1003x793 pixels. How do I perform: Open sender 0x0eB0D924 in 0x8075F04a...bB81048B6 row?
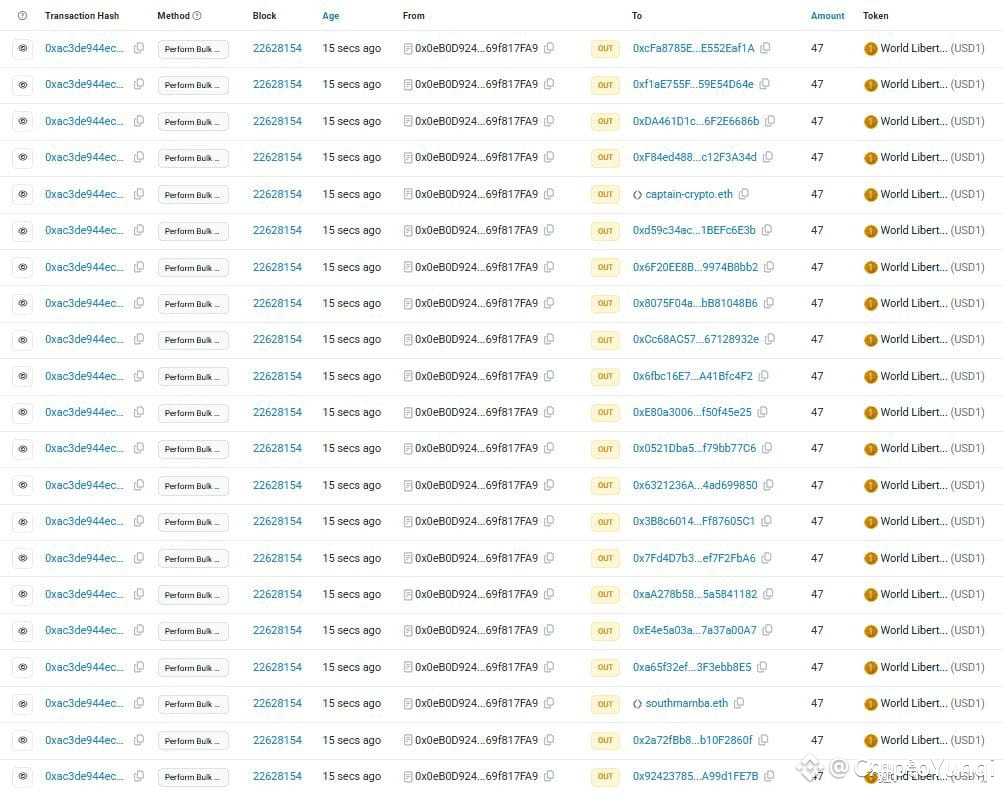(476, 302)
